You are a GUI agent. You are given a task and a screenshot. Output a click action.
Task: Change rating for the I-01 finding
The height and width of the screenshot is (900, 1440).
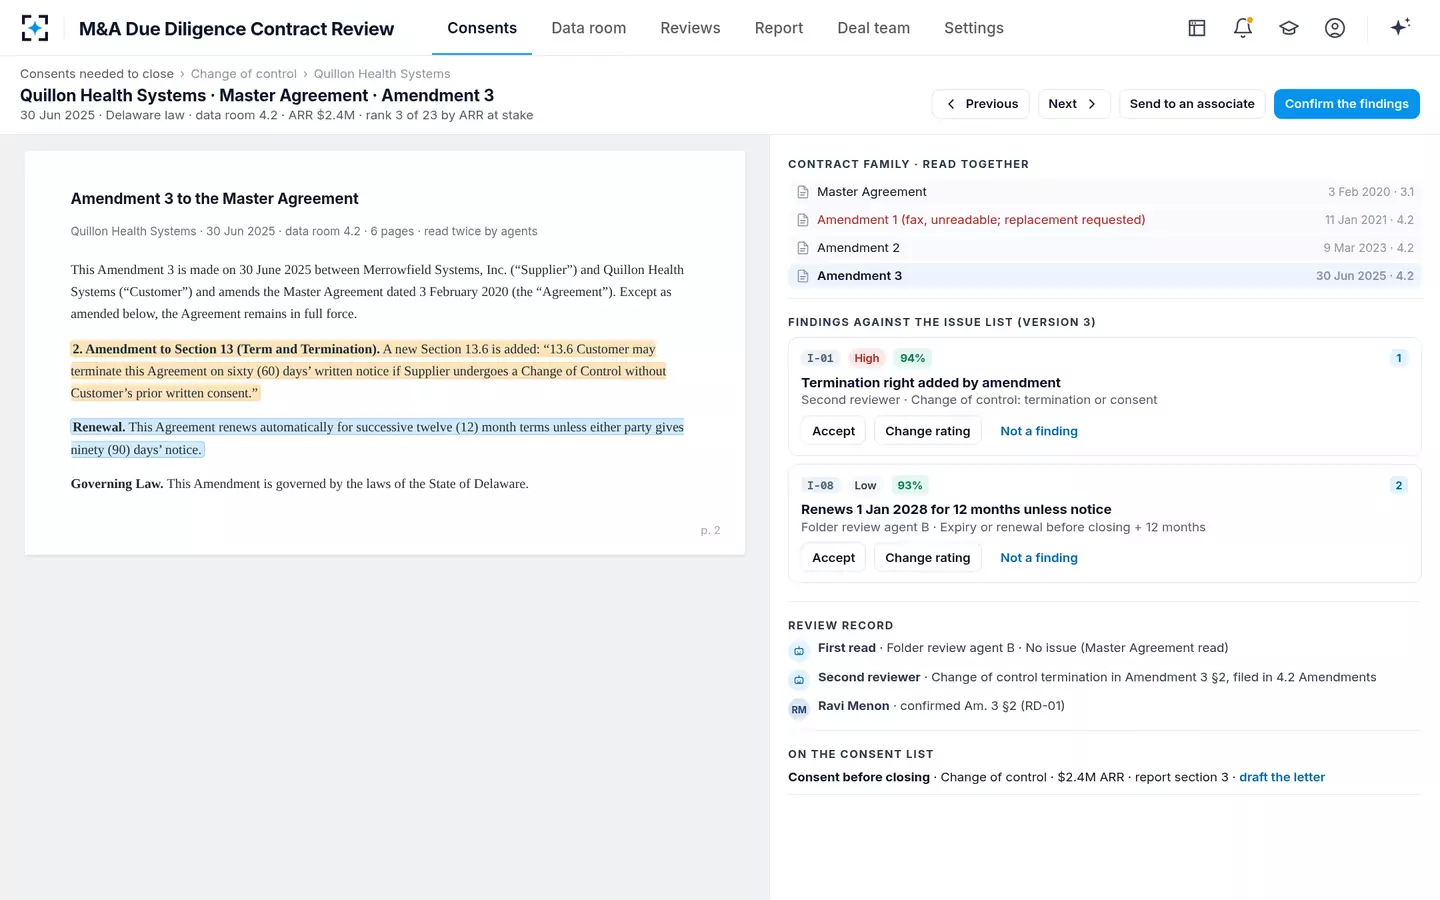[928, 431]
